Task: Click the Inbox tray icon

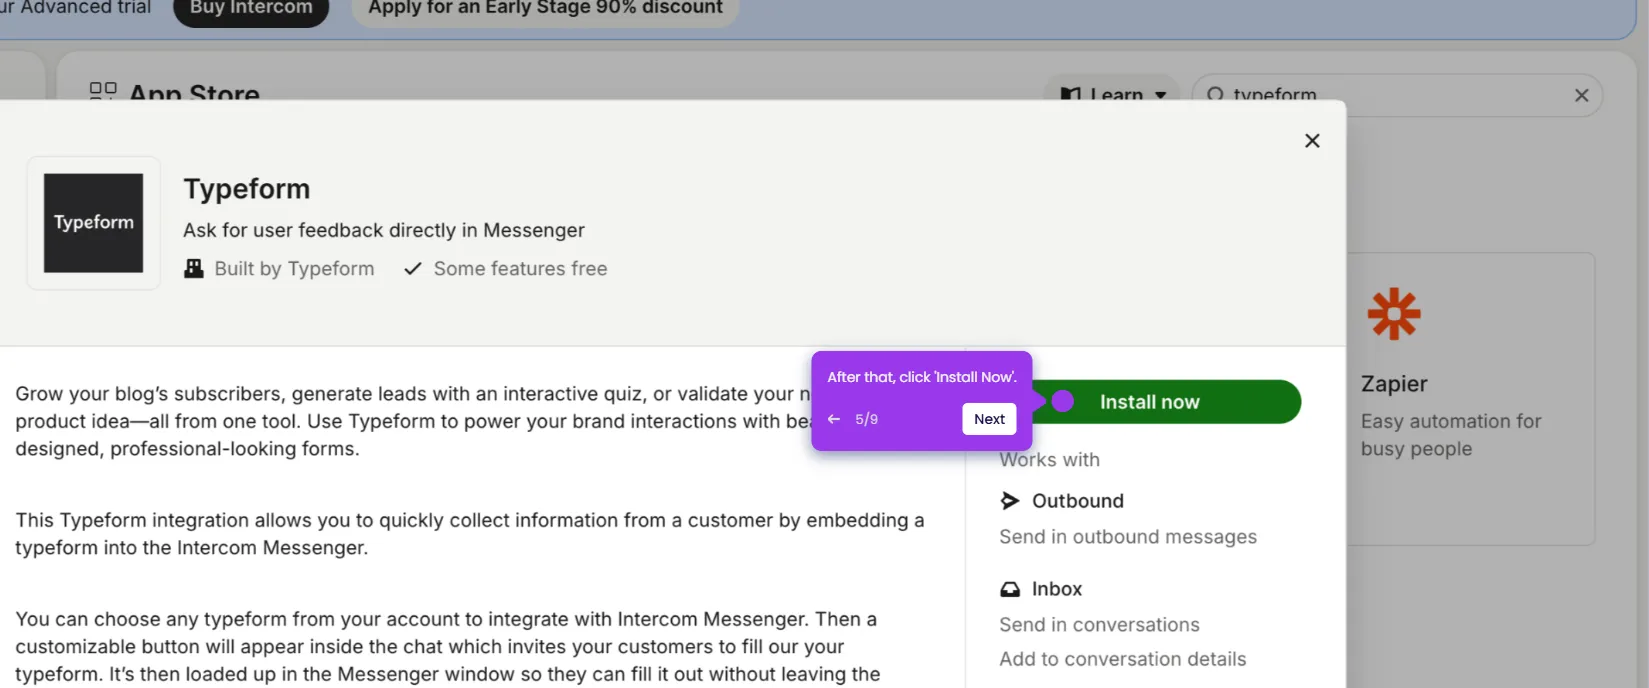Action: click(x=1010, y=589)
